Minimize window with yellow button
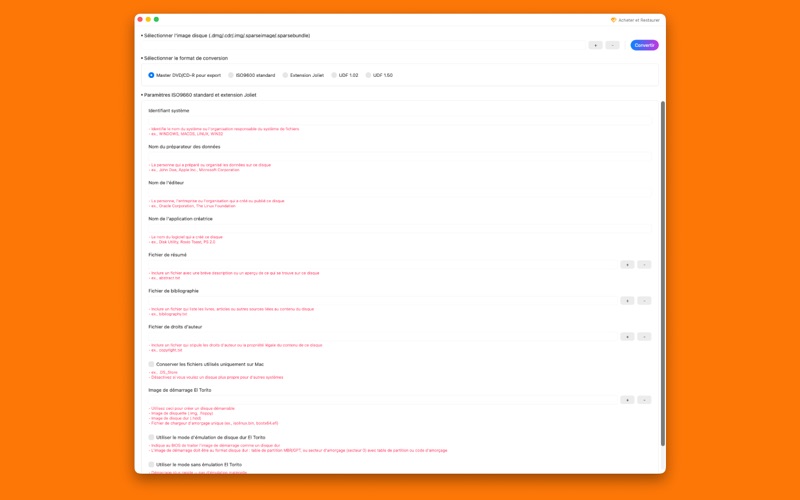 pyautogui.click(x=148, y=19)
